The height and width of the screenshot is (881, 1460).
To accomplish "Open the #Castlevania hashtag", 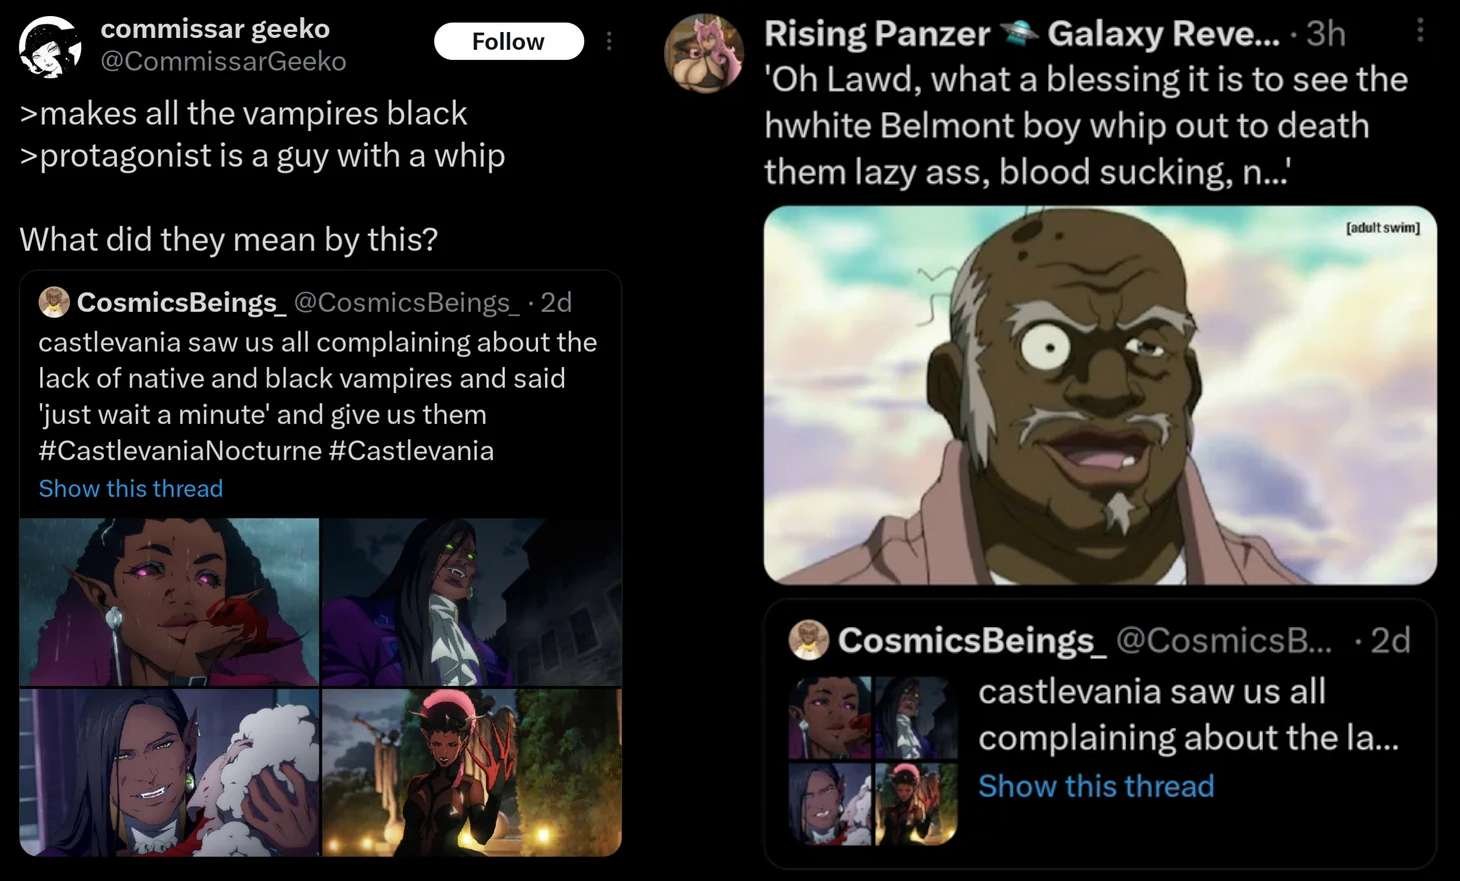I will [411, 450].
